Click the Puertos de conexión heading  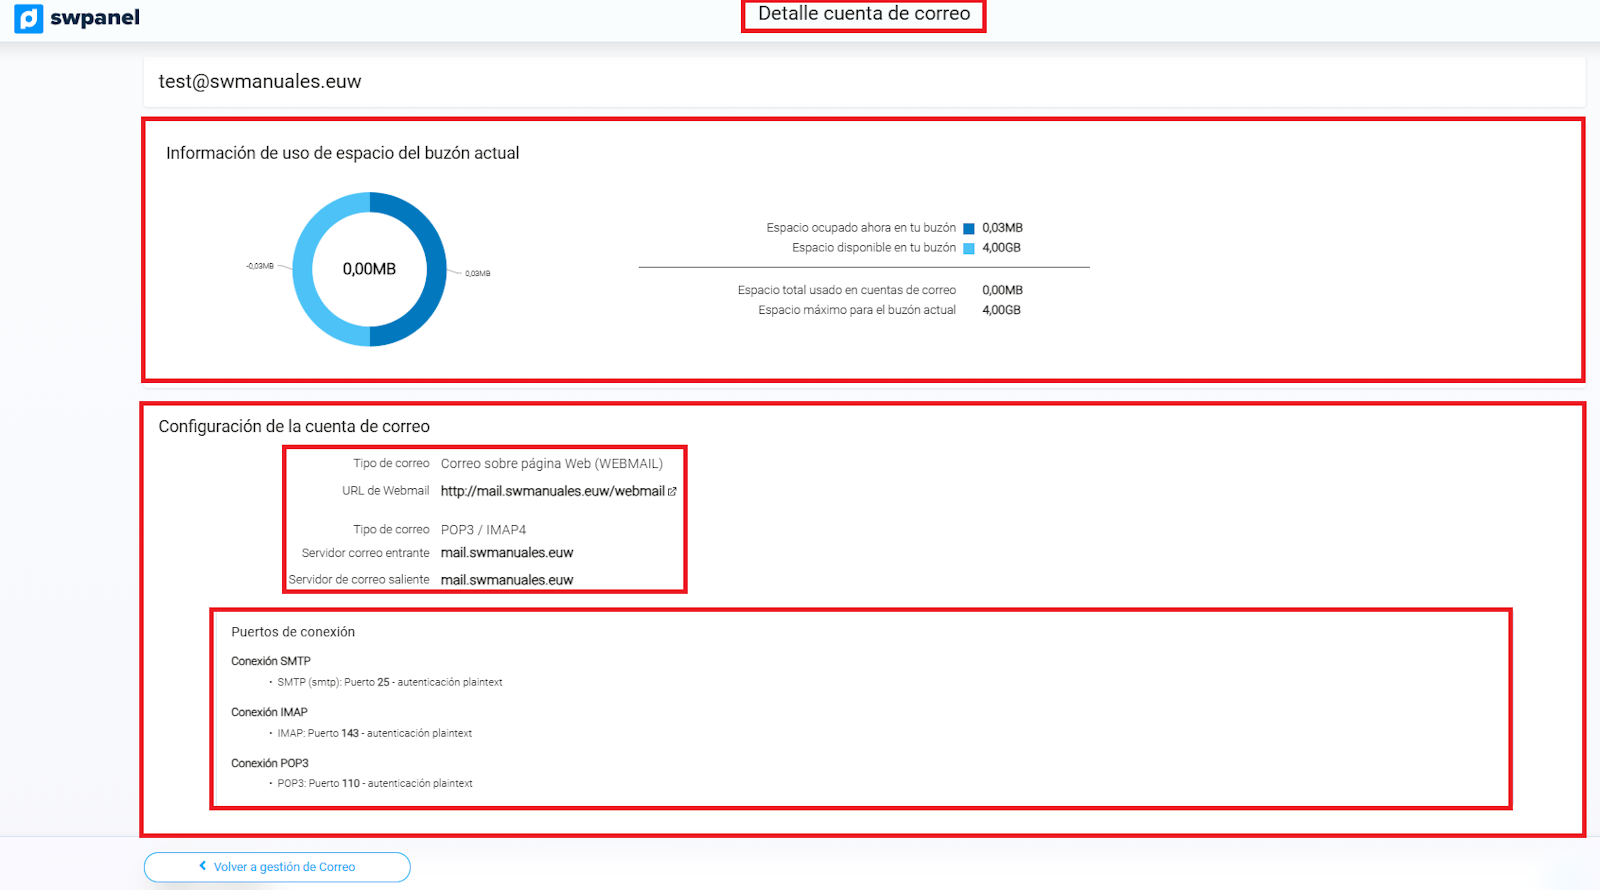pyautogui.click(x=293, y=632)
